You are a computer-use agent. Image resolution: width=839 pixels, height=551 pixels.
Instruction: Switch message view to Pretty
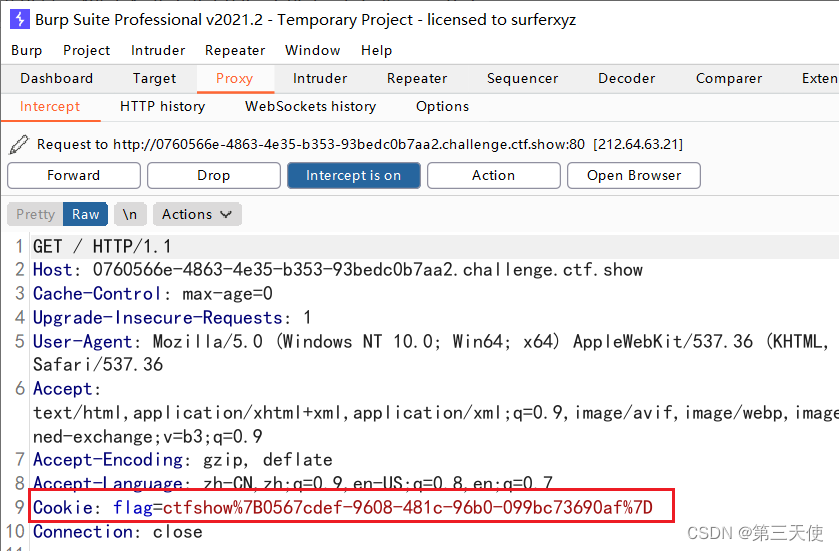tap(35, 215)
